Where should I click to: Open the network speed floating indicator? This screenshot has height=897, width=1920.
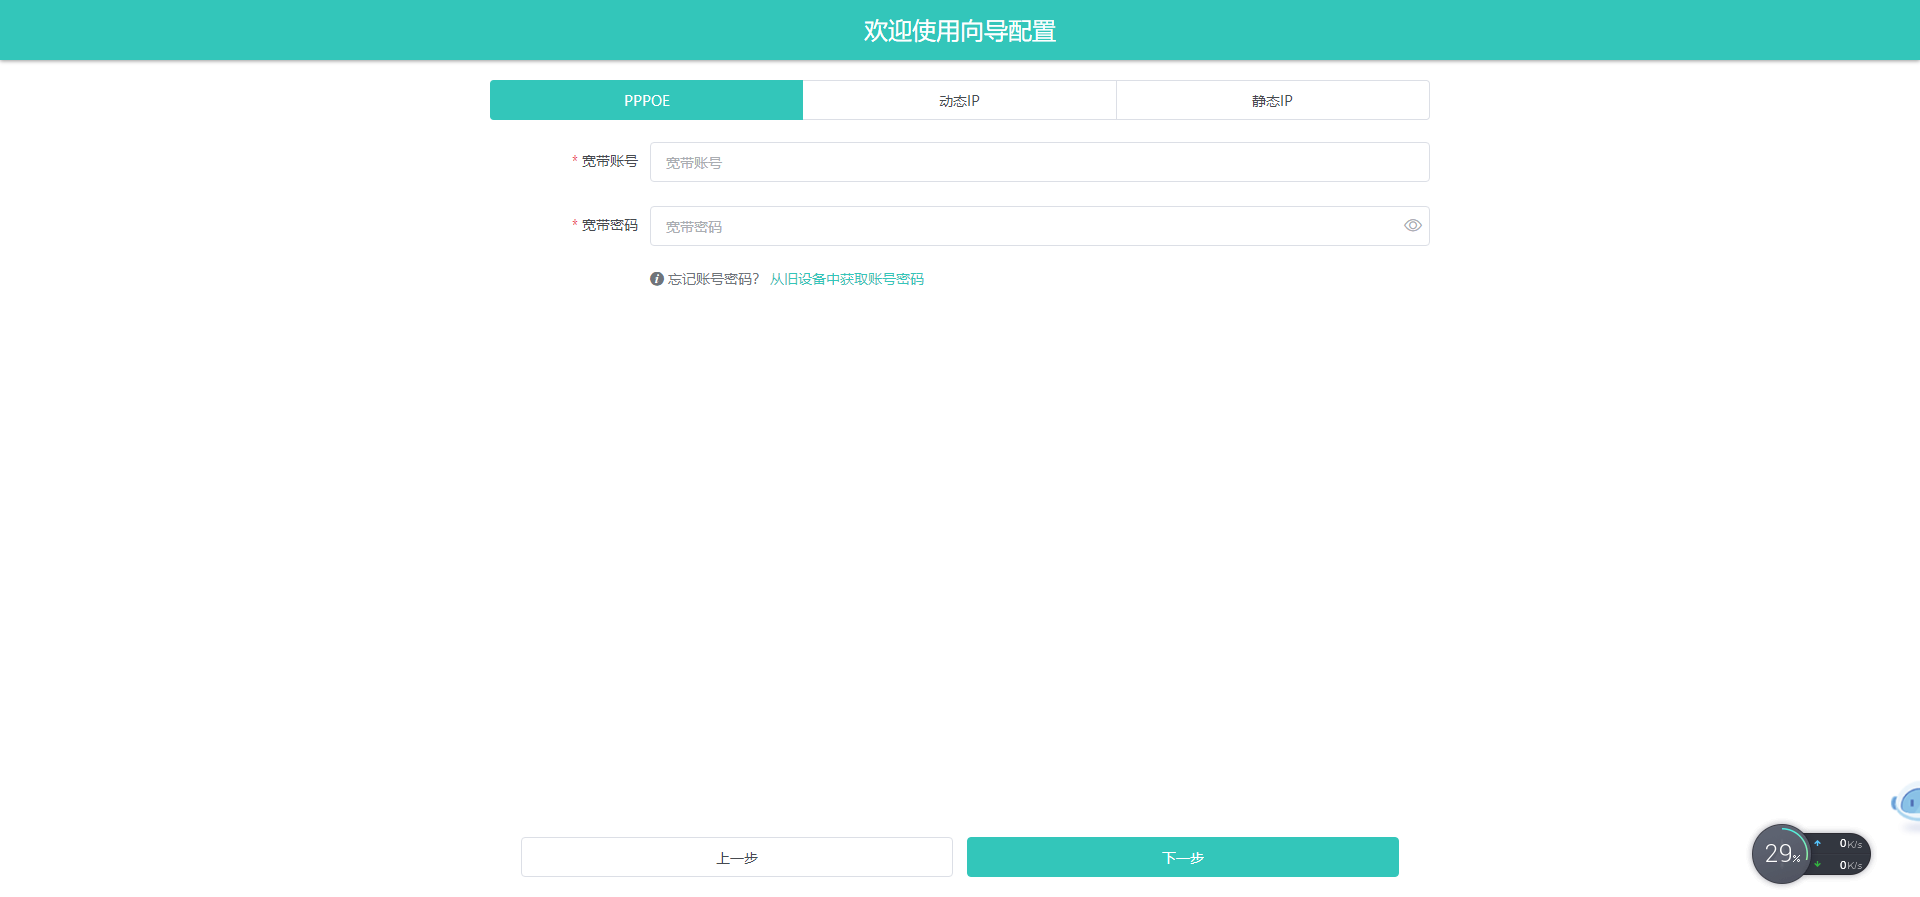[x=1841, y=854]
